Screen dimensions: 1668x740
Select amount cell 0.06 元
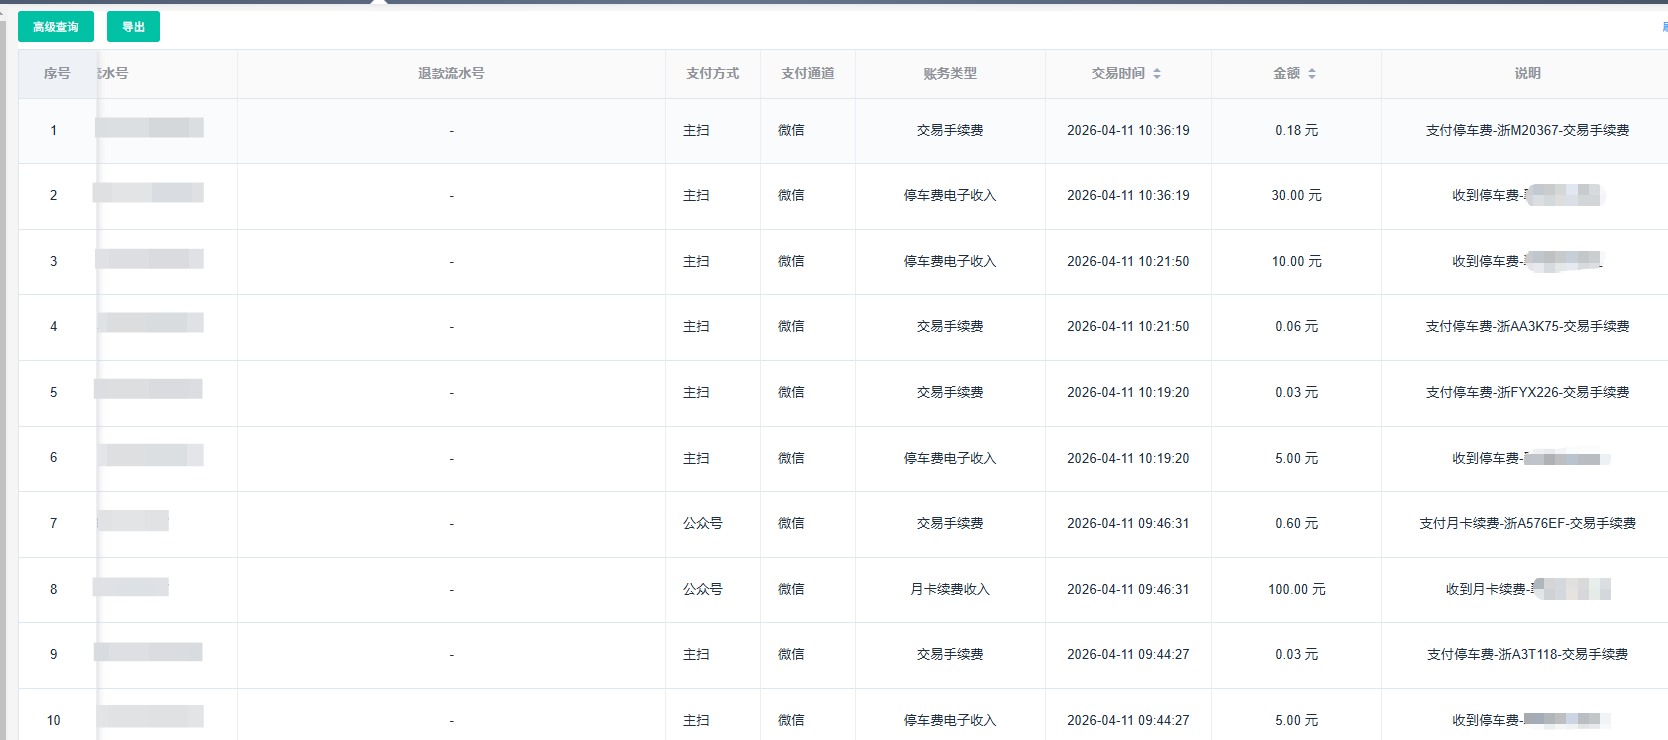click(1296, 326)
